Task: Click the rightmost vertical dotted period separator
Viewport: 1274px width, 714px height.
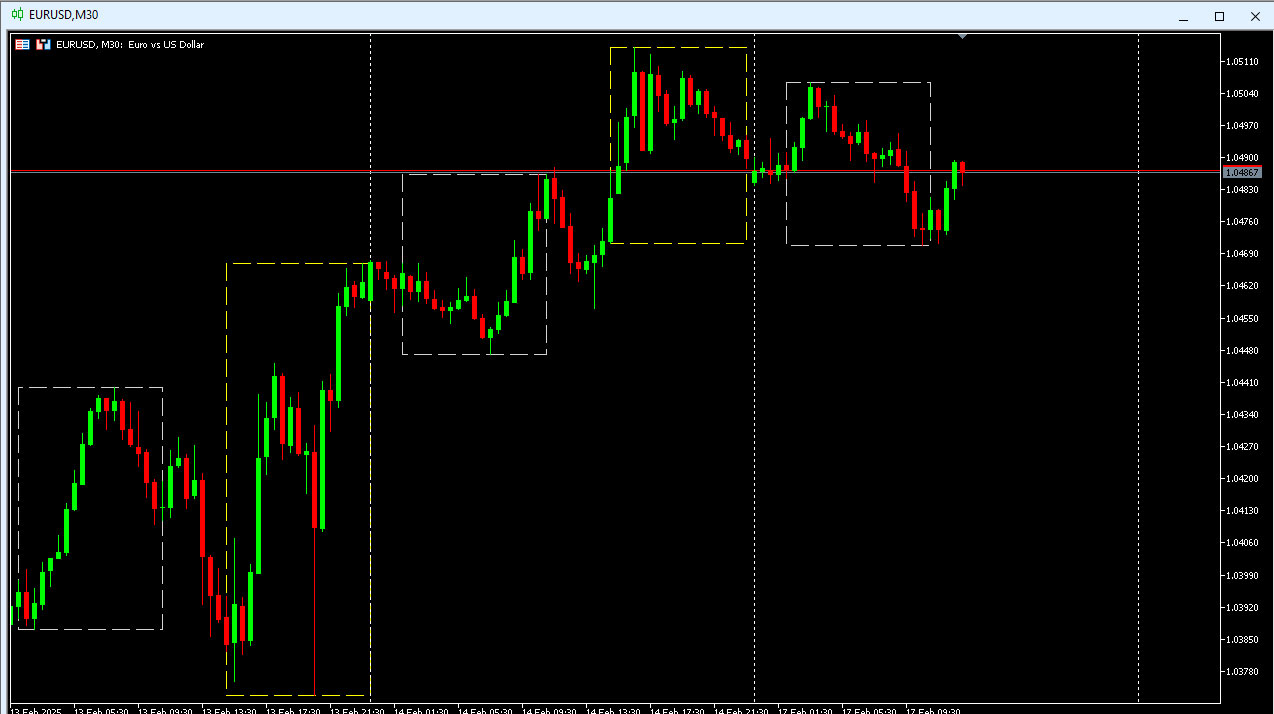Action: coord(1139,400)
